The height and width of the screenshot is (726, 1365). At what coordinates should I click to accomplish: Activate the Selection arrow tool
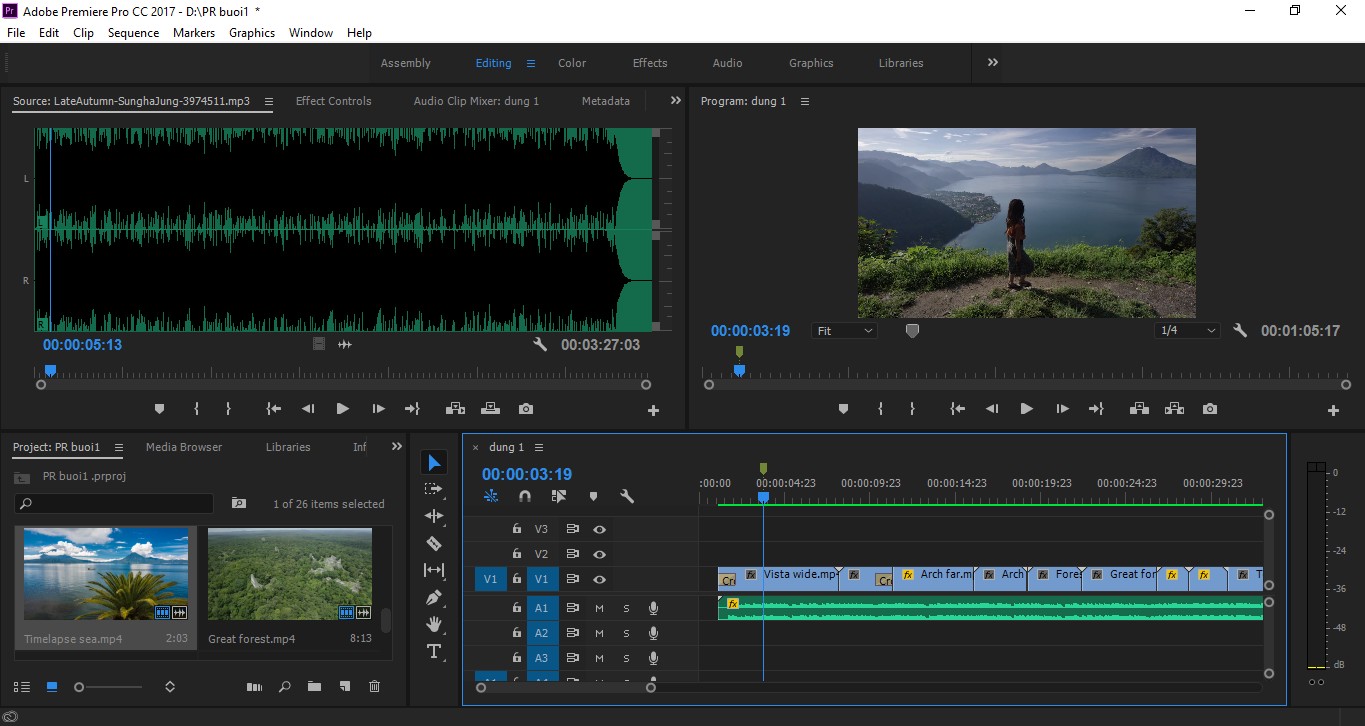click(434, 462)
